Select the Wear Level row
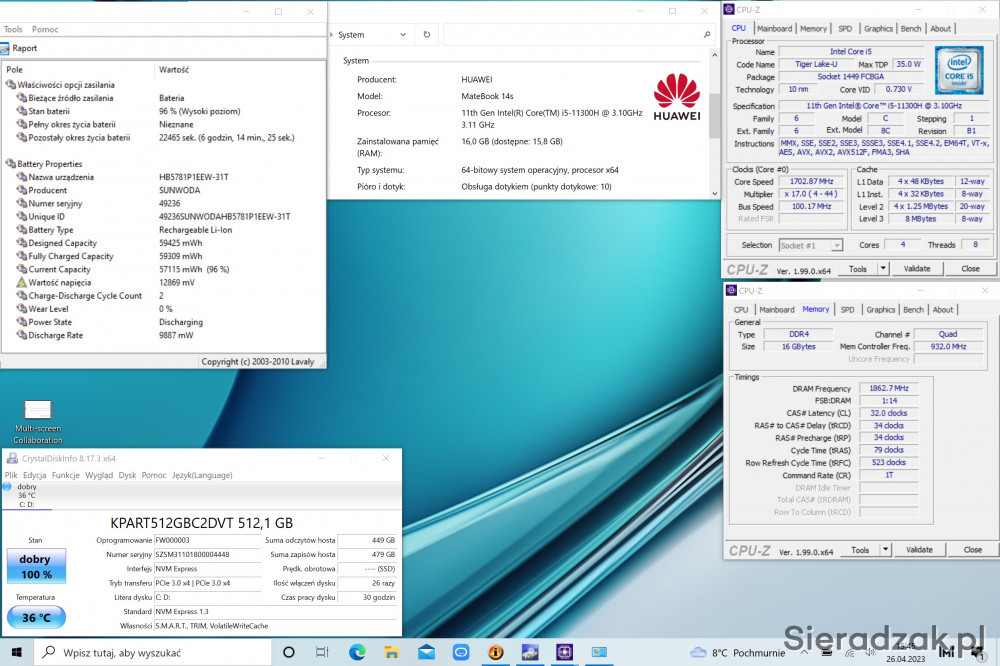The image size is (1000, 666). (163, 309)
